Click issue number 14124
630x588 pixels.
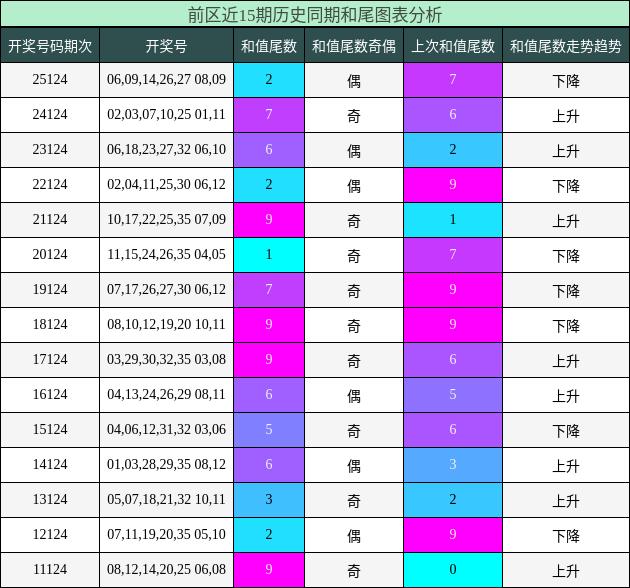pyautogui.click(x=50, y=464)
